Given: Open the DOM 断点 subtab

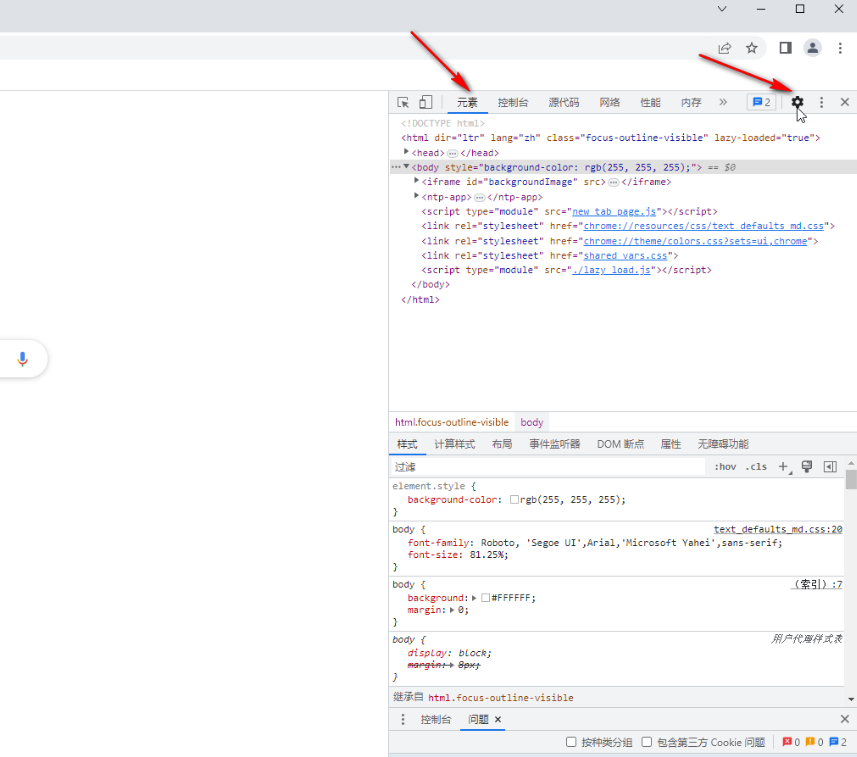Looking at the screenshot, I should pos(620,444).
